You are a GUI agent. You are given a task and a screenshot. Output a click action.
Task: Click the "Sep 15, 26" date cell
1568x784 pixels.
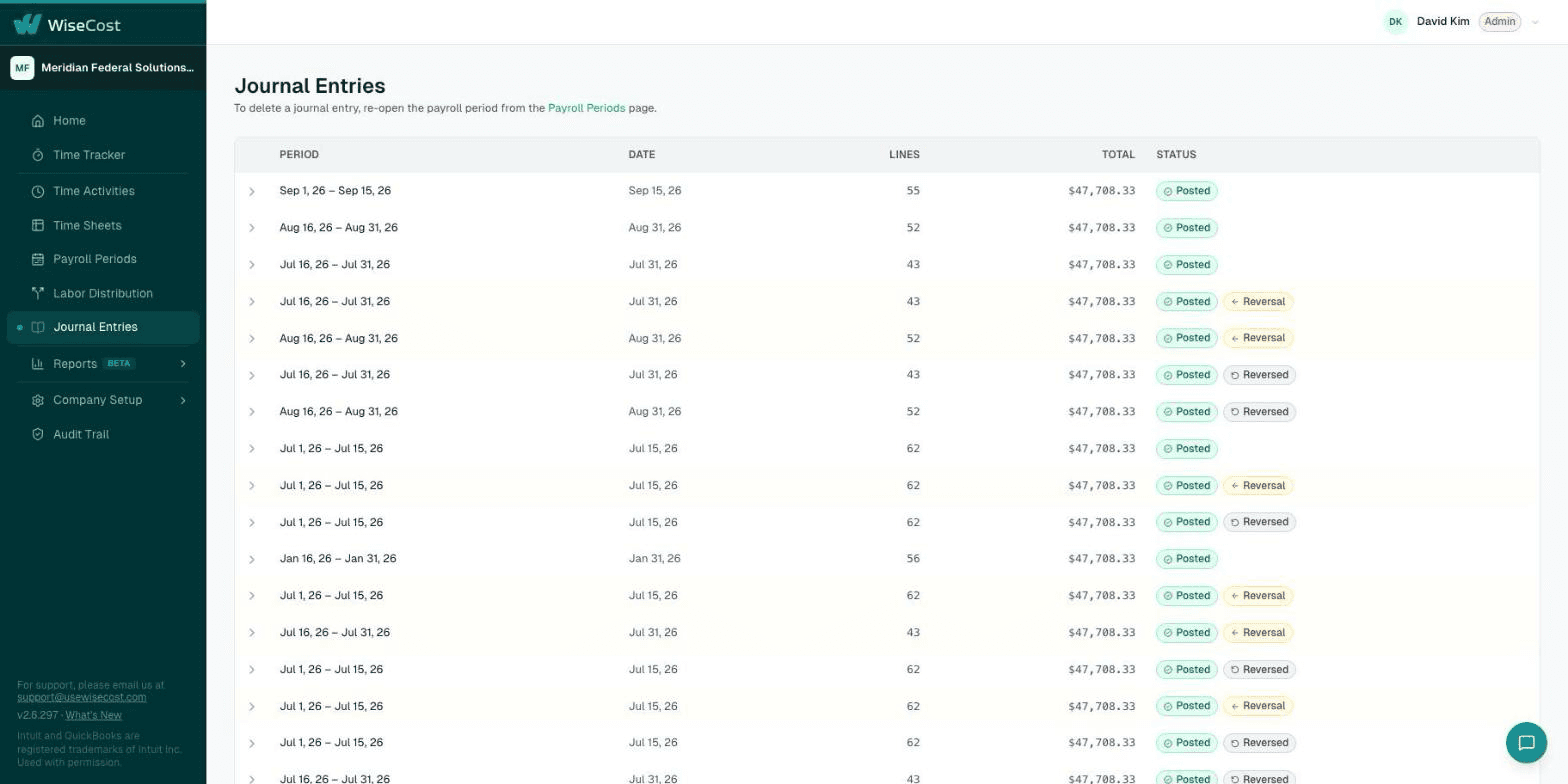coord(655,191)
